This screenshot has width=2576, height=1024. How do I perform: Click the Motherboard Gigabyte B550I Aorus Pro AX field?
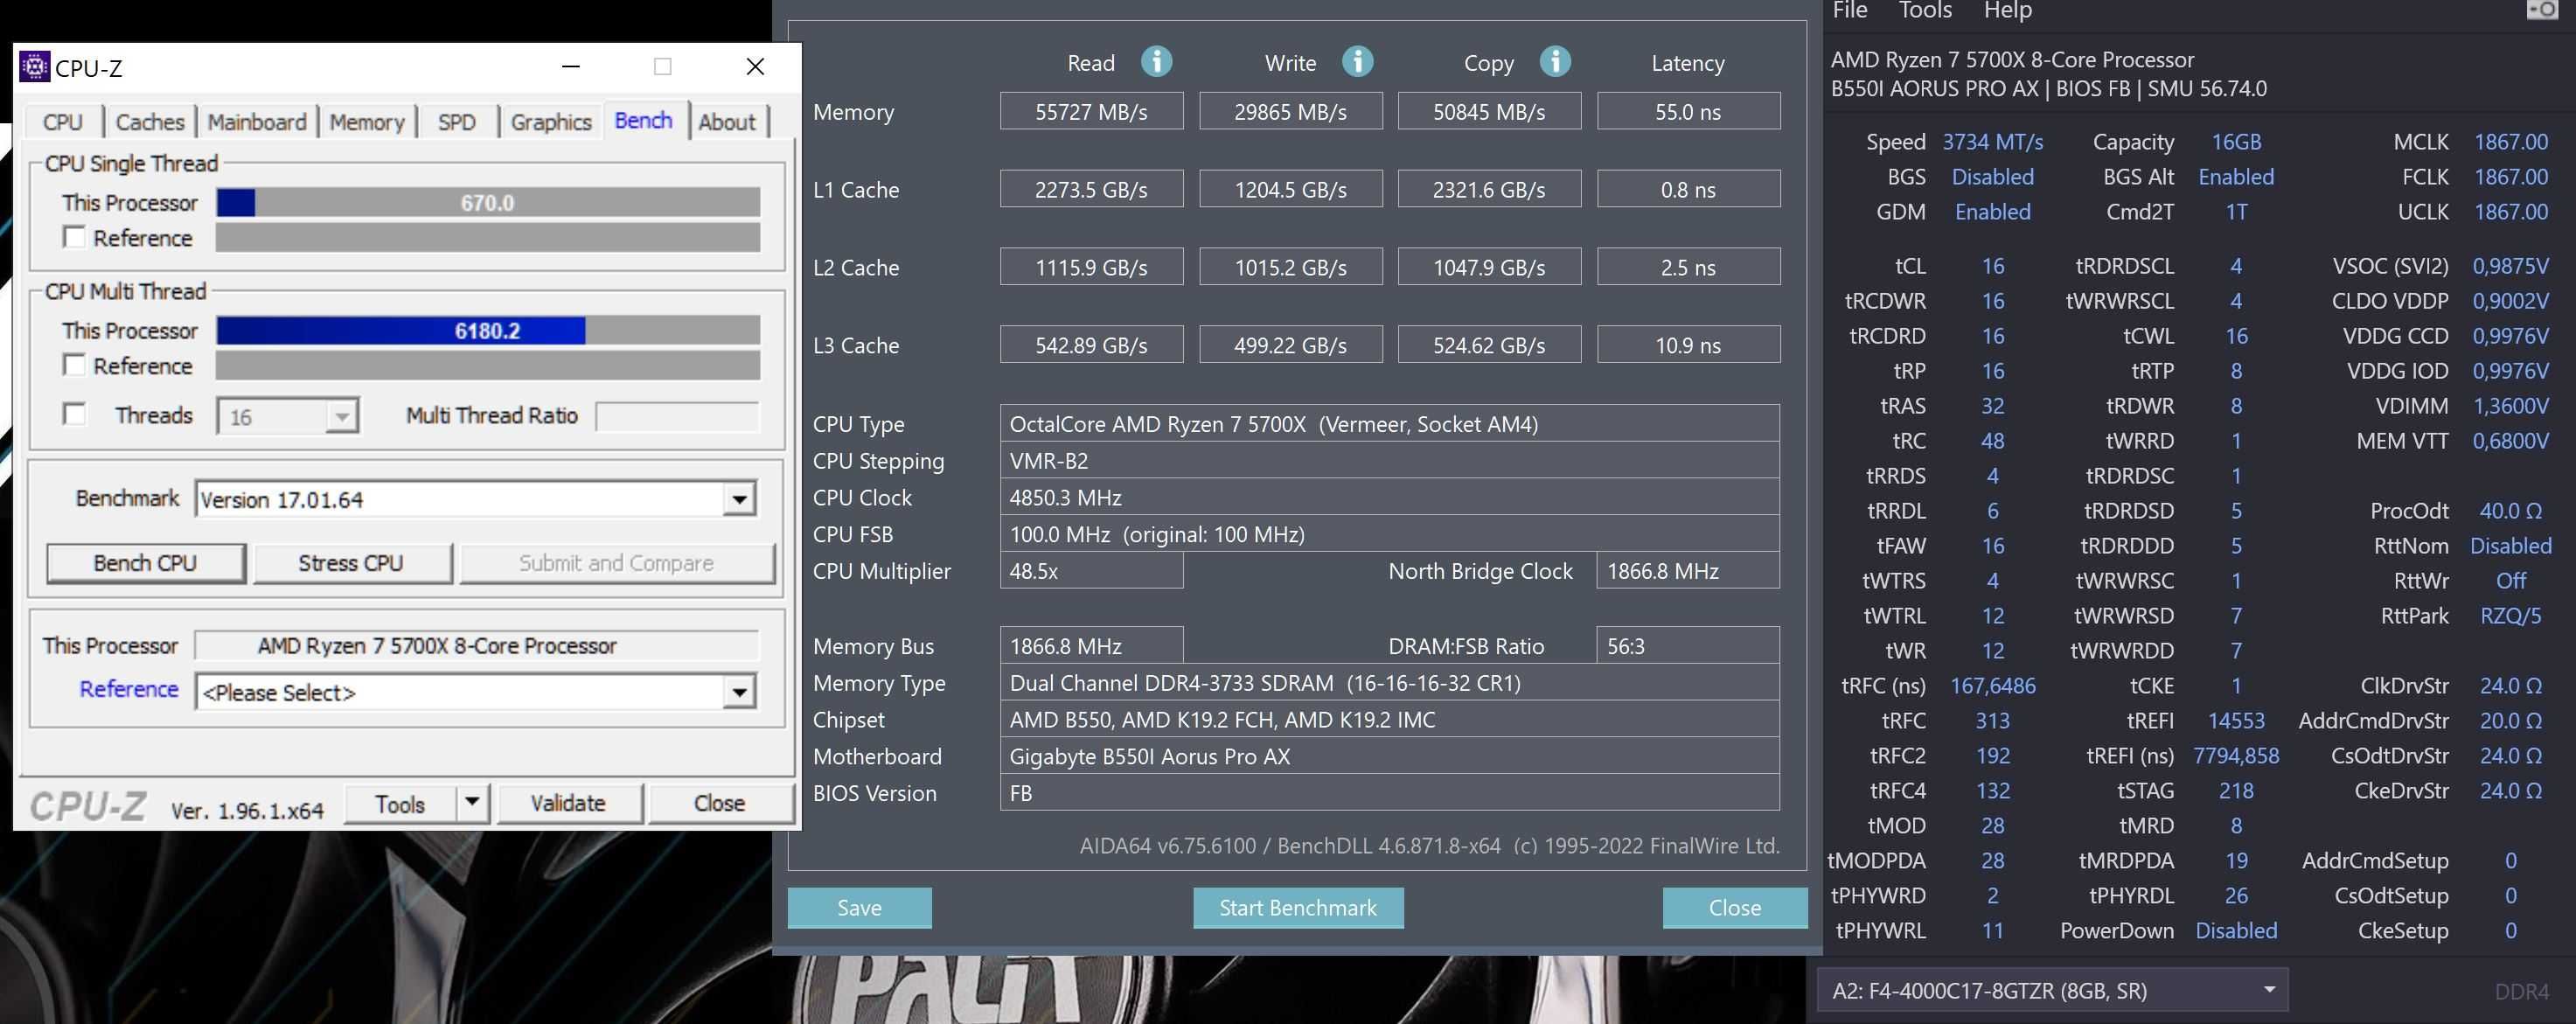(1389, 756)
